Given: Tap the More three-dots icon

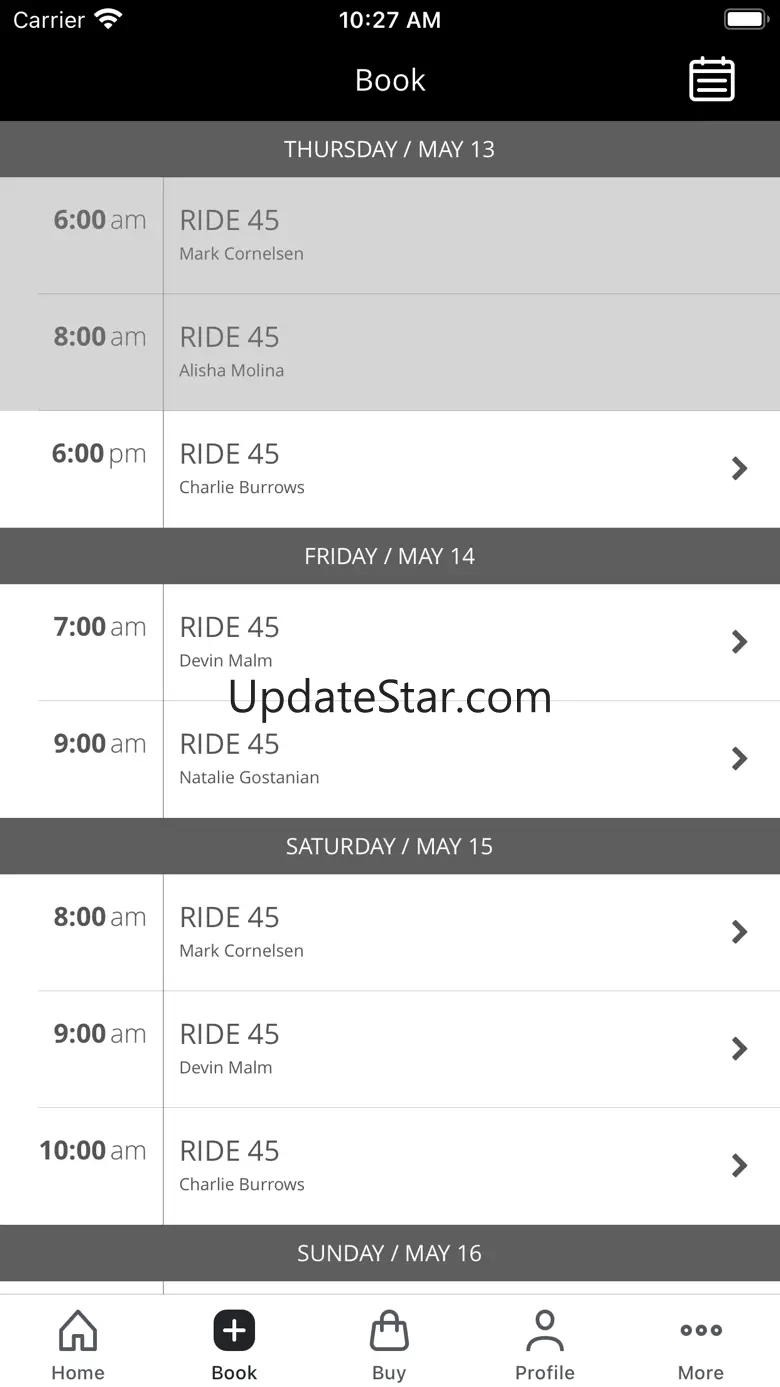Looking at the screenshot, I should pos(700,1331).
